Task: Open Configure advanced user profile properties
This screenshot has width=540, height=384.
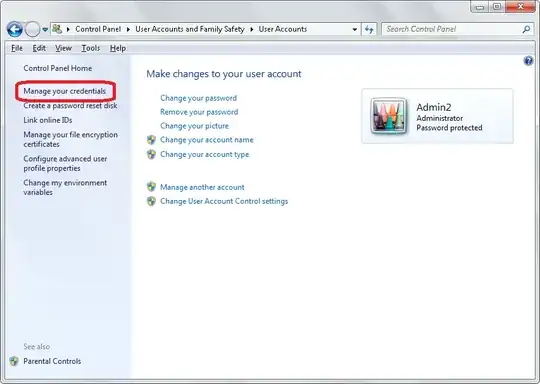Action: pyautogui.click(x=65, y=164)
